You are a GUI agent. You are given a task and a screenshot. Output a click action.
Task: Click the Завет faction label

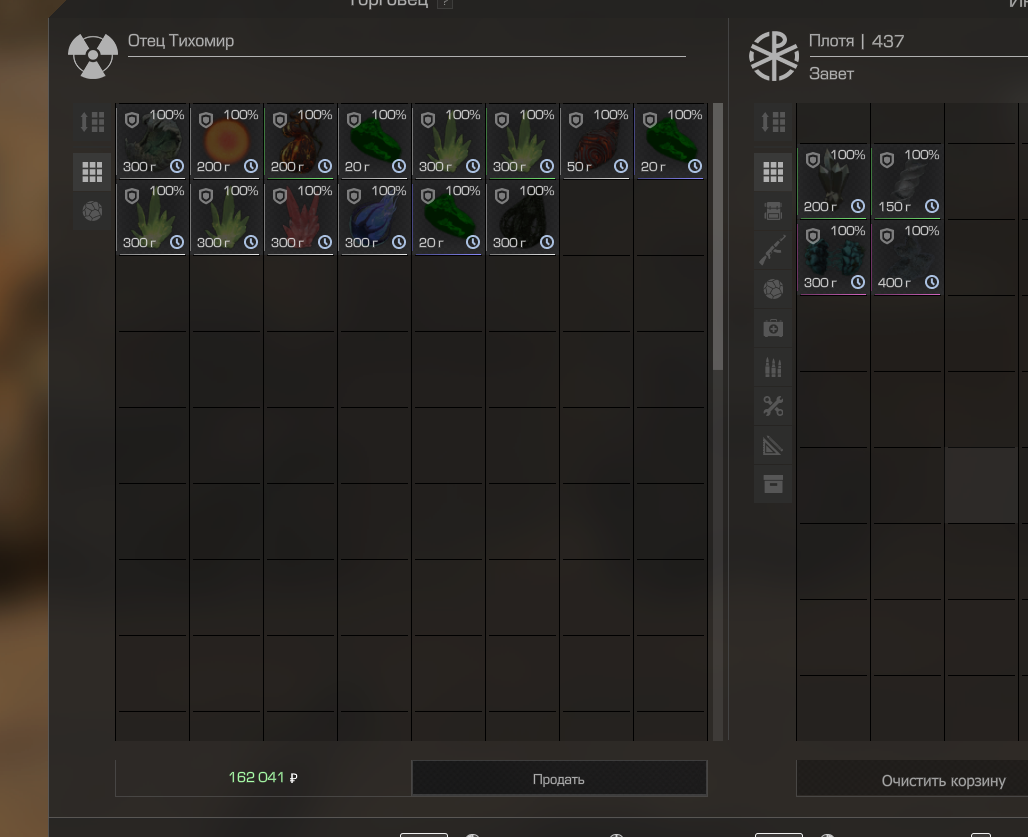(x=831, y=74)
